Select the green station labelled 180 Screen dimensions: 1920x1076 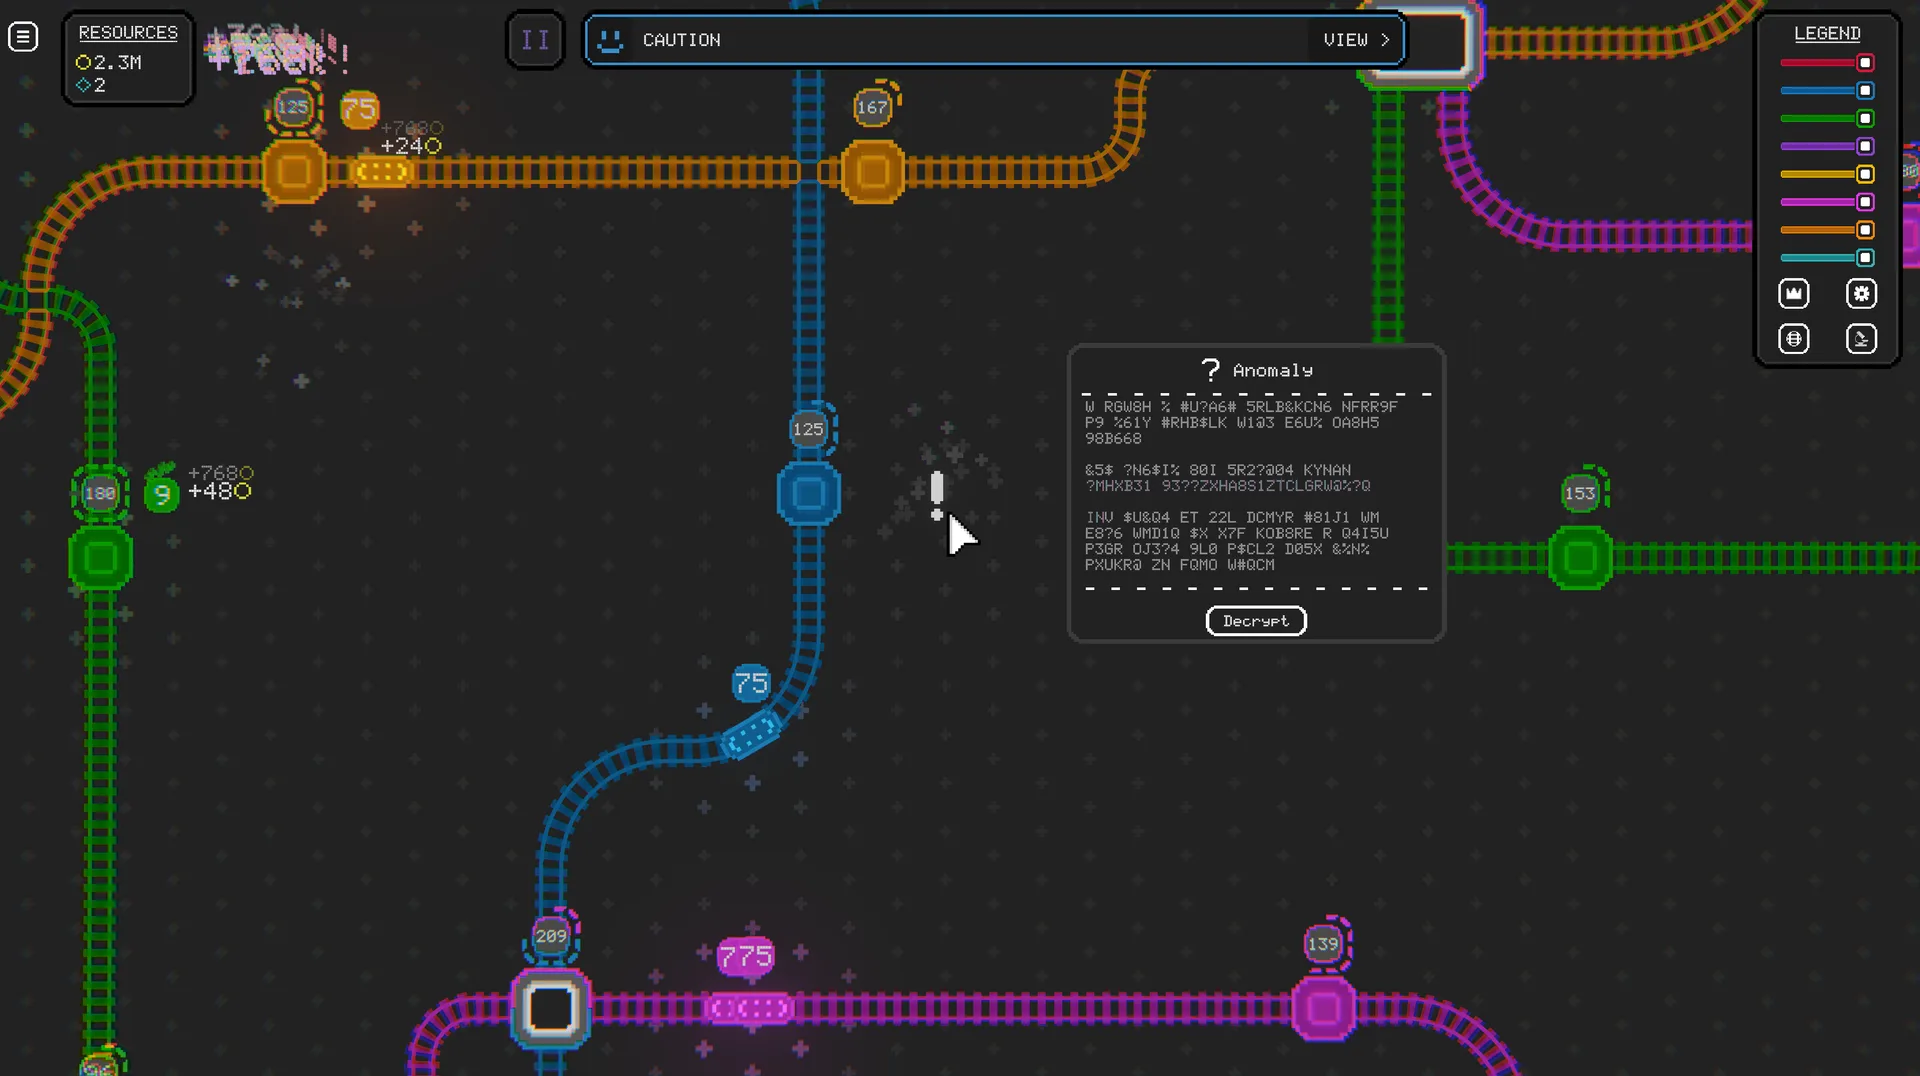tap(100, 558)
